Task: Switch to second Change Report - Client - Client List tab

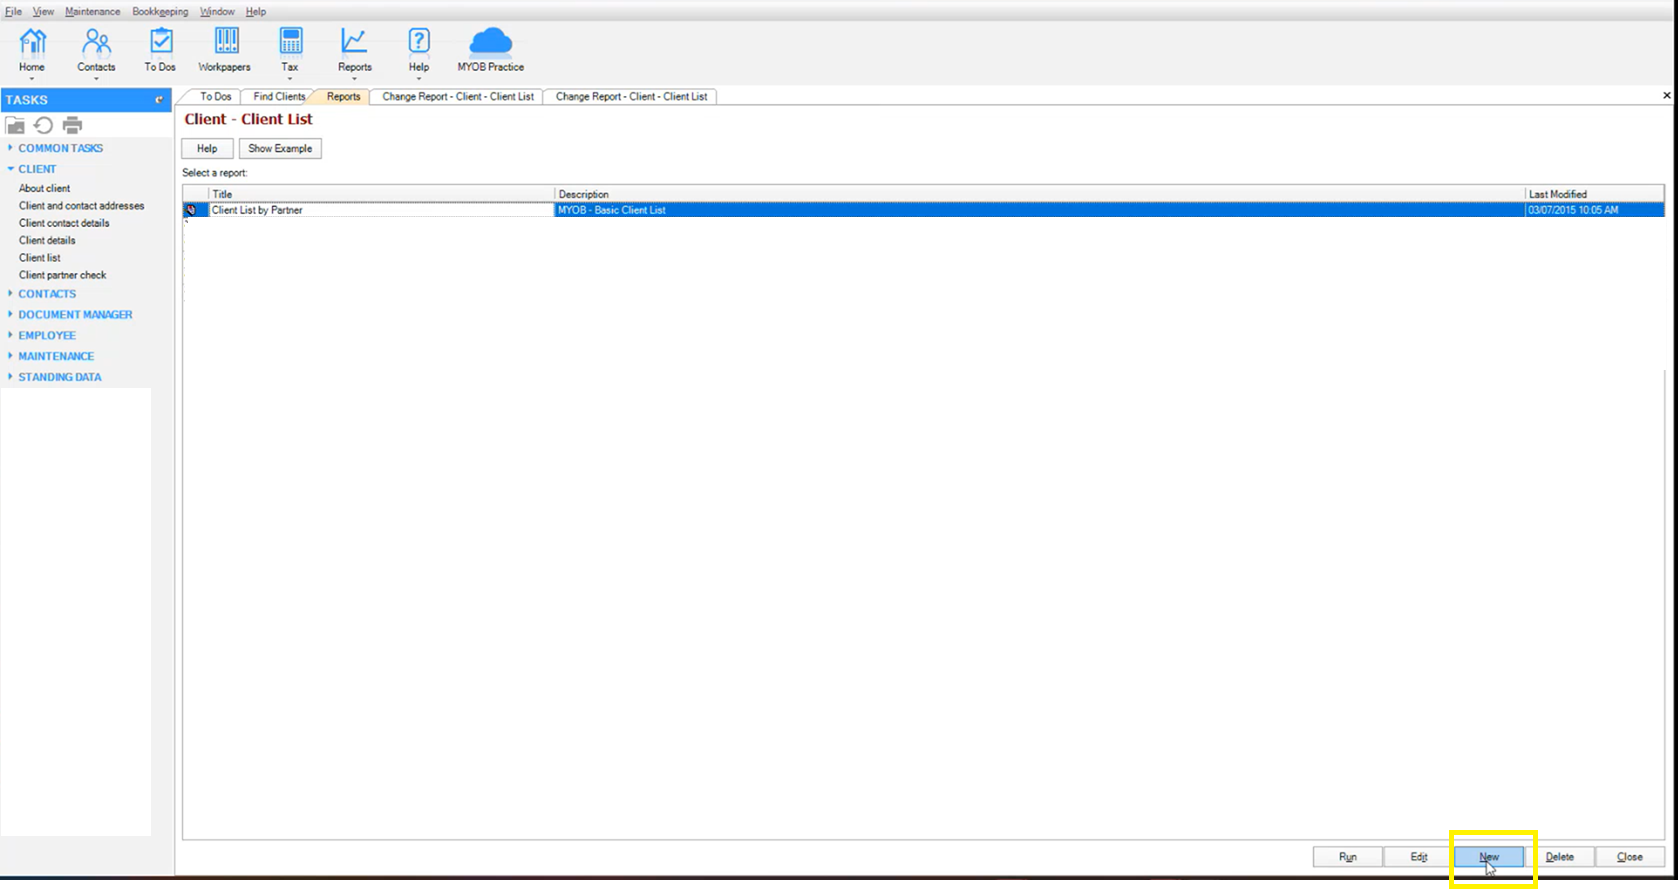Action: click(x=631, y=97)
